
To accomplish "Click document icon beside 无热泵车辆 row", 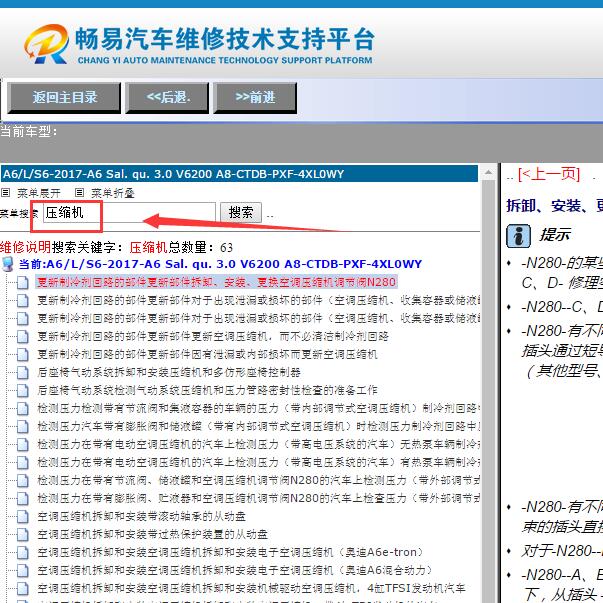I will click(23, 444).
